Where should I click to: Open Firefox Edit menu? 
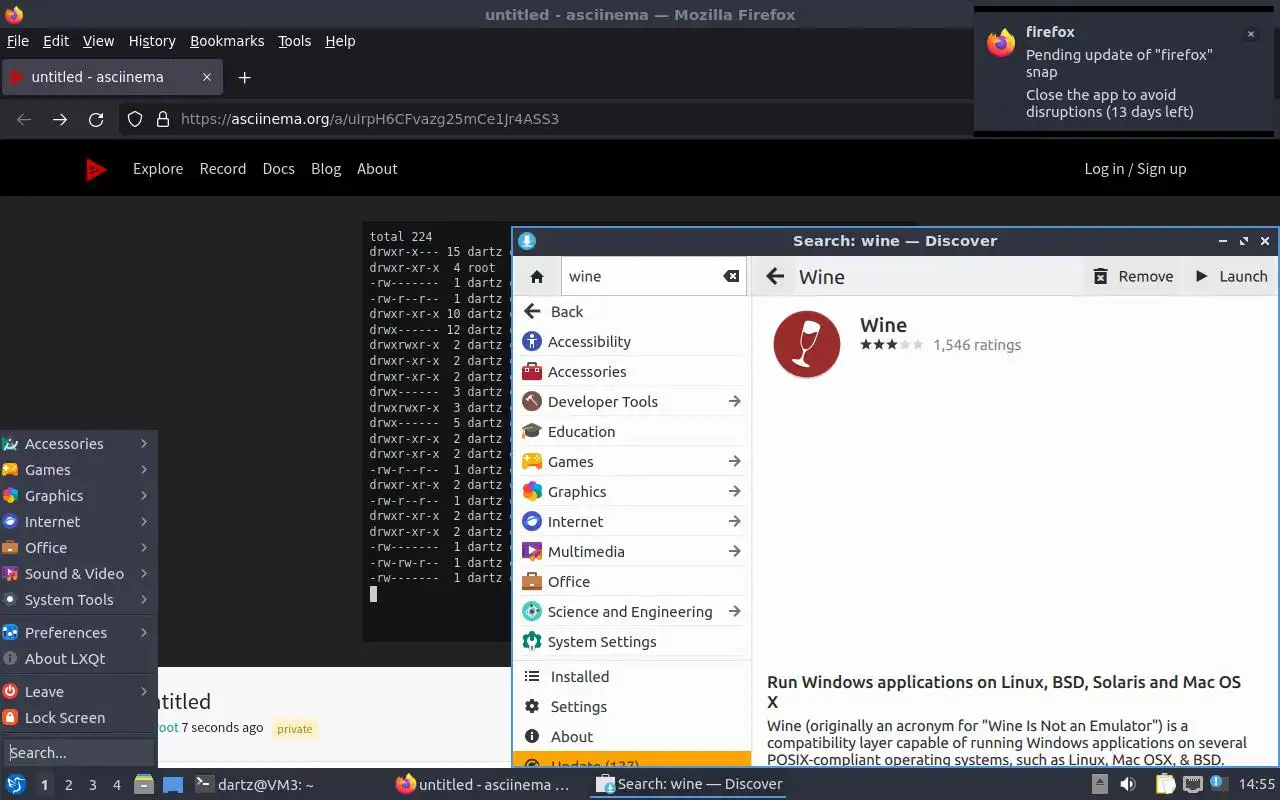tap(56, 41)
